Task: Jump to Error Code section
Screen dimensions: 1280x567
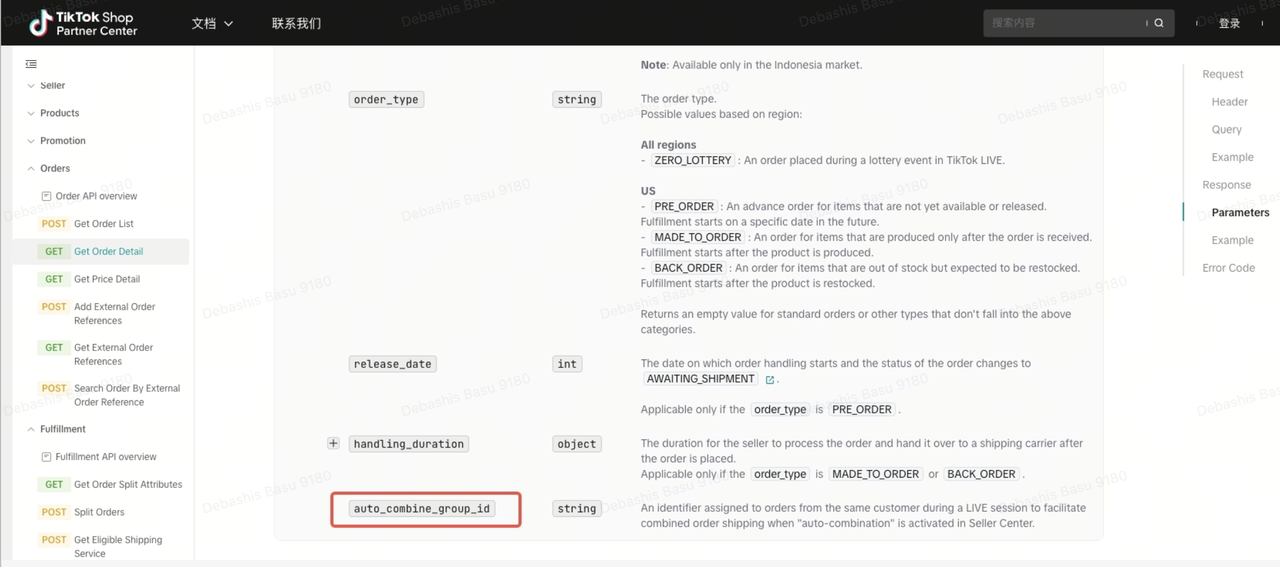Action: pyautogui.click(x=1228, y=268)
